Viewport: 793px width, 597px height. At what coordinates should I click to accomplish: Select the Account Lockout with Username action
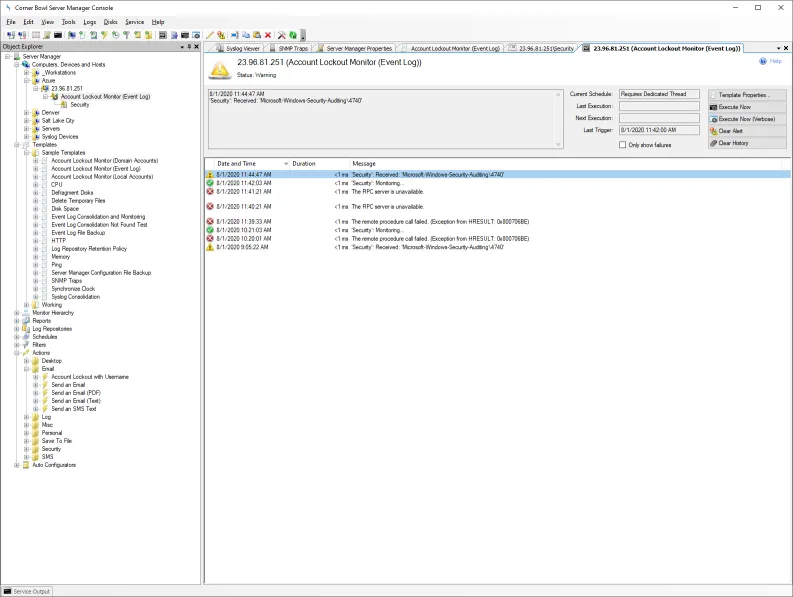(90, 377)
